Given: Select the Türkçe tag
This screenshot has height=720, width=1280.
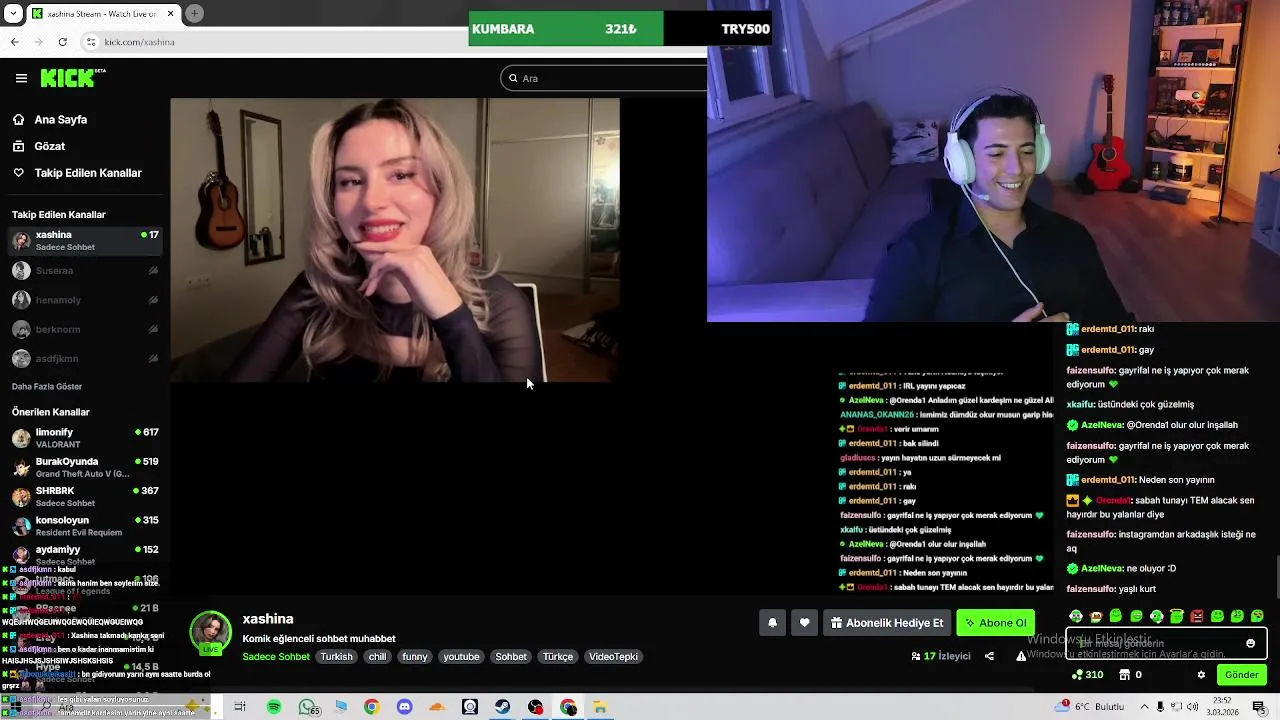Looking at the screenshot, I should tap(558, 657).
